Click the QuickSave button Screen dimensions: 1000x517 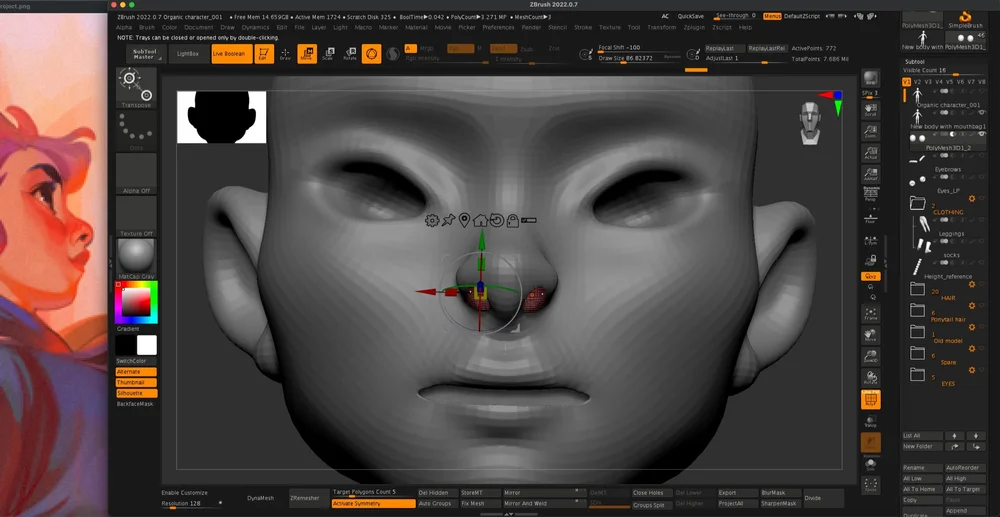coord(691,16)
